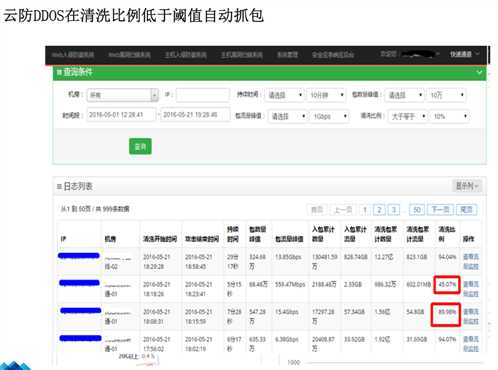Go to the 首页 first page button
498x370 pixels.
(317, 210)
